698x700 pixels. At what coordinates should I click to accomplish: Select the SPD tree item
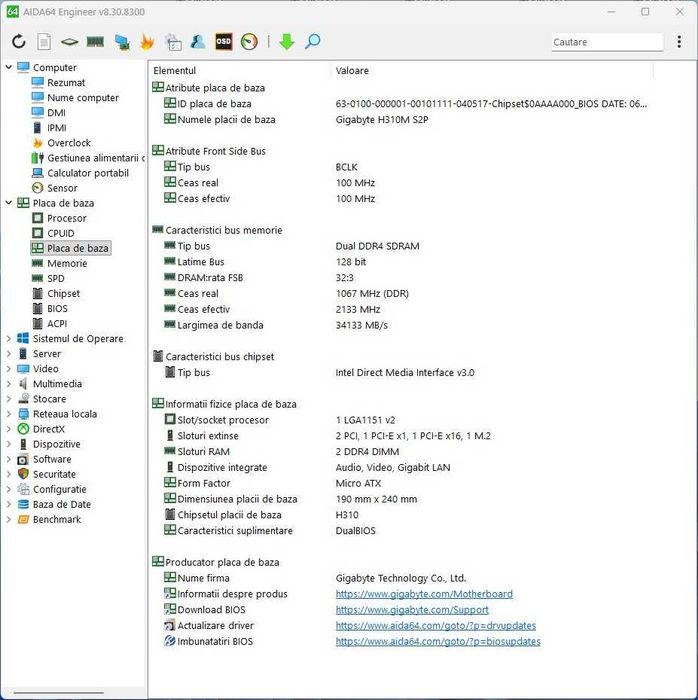pyautogui.click(x=55, y=279)
